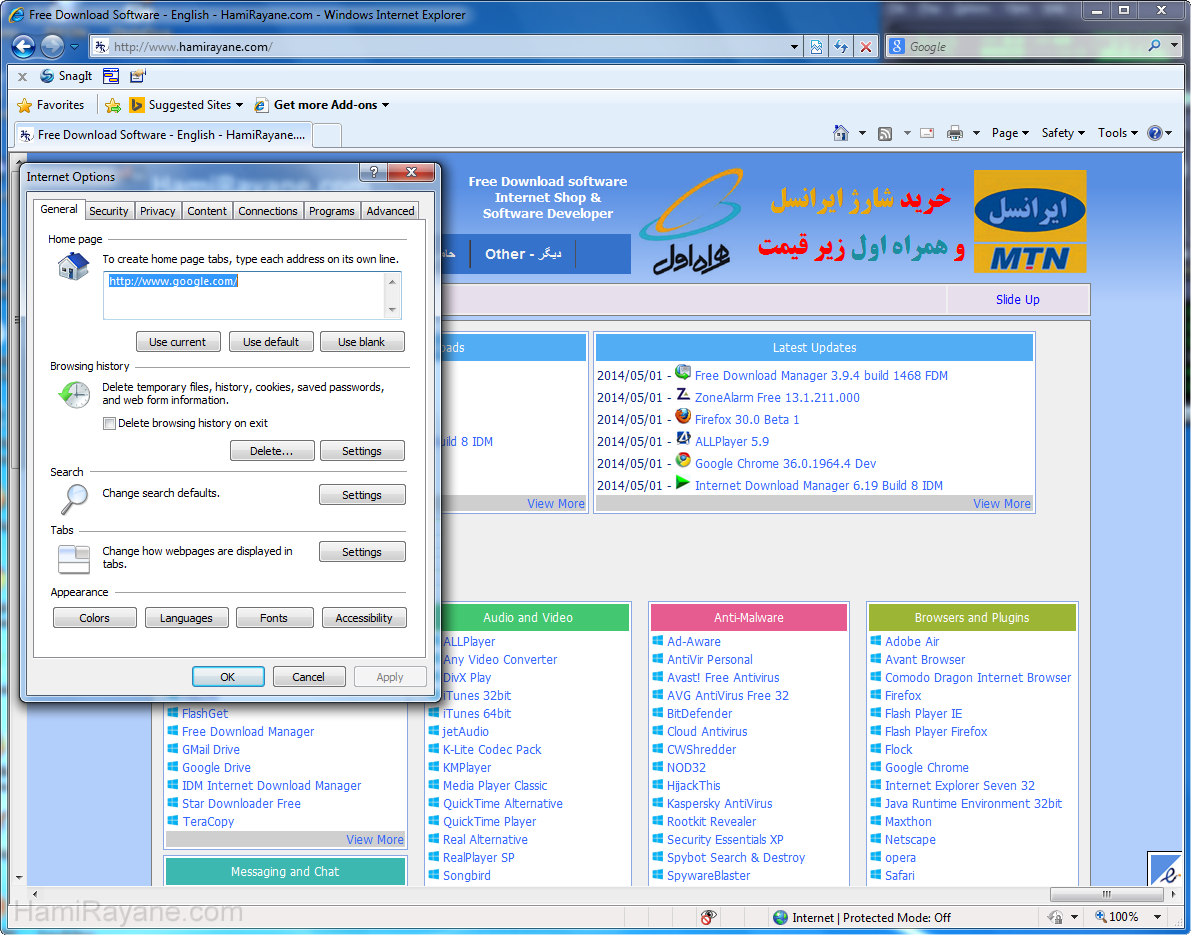Click the blue Help question mark icon
The width and height of the screenshot is (1191, 935).
pyautogui.click(x=1155, y=133)
